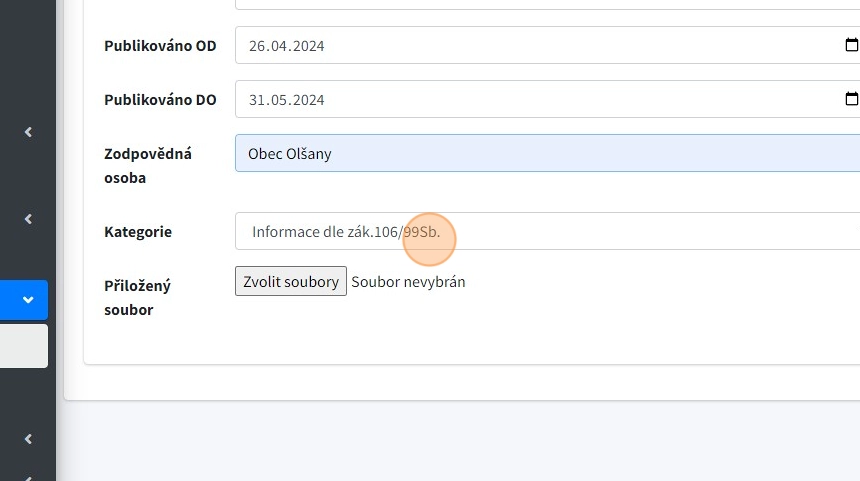Expand sidebar chevron below the gray submenu item

point(28,438)
